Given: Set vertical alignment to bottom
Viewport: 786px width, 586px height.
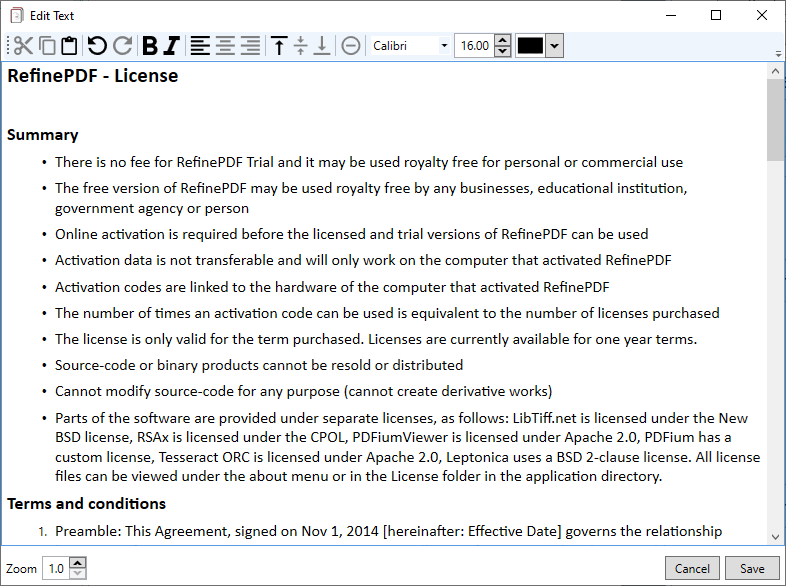Looking at the screenshot, I should tap(322, 46).
